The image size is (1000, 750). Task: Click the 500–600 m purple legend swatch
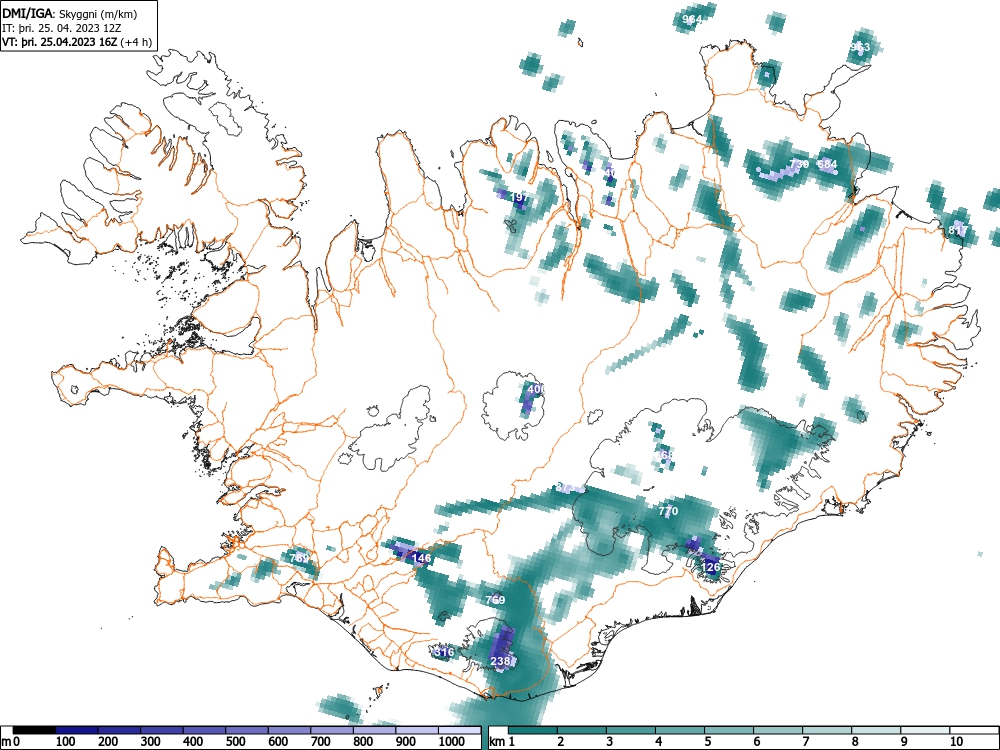247,730
